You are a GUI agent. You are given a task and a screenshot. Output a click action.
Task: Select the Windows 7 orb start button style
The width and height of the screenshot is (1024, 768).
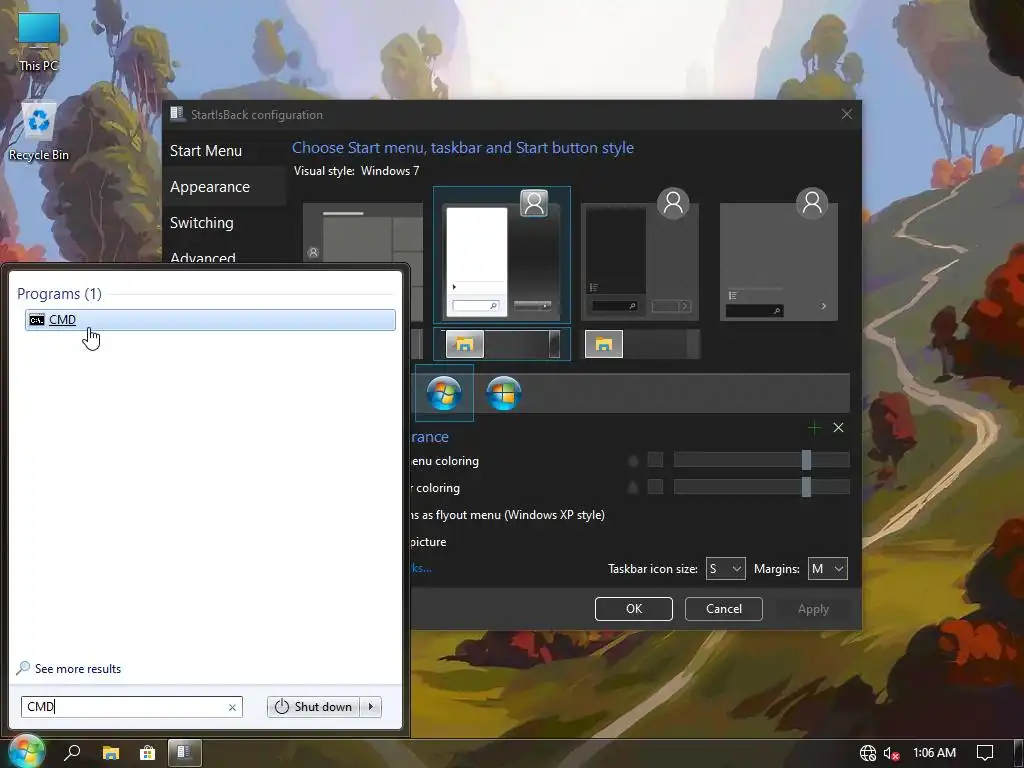[x=444, y=393]
